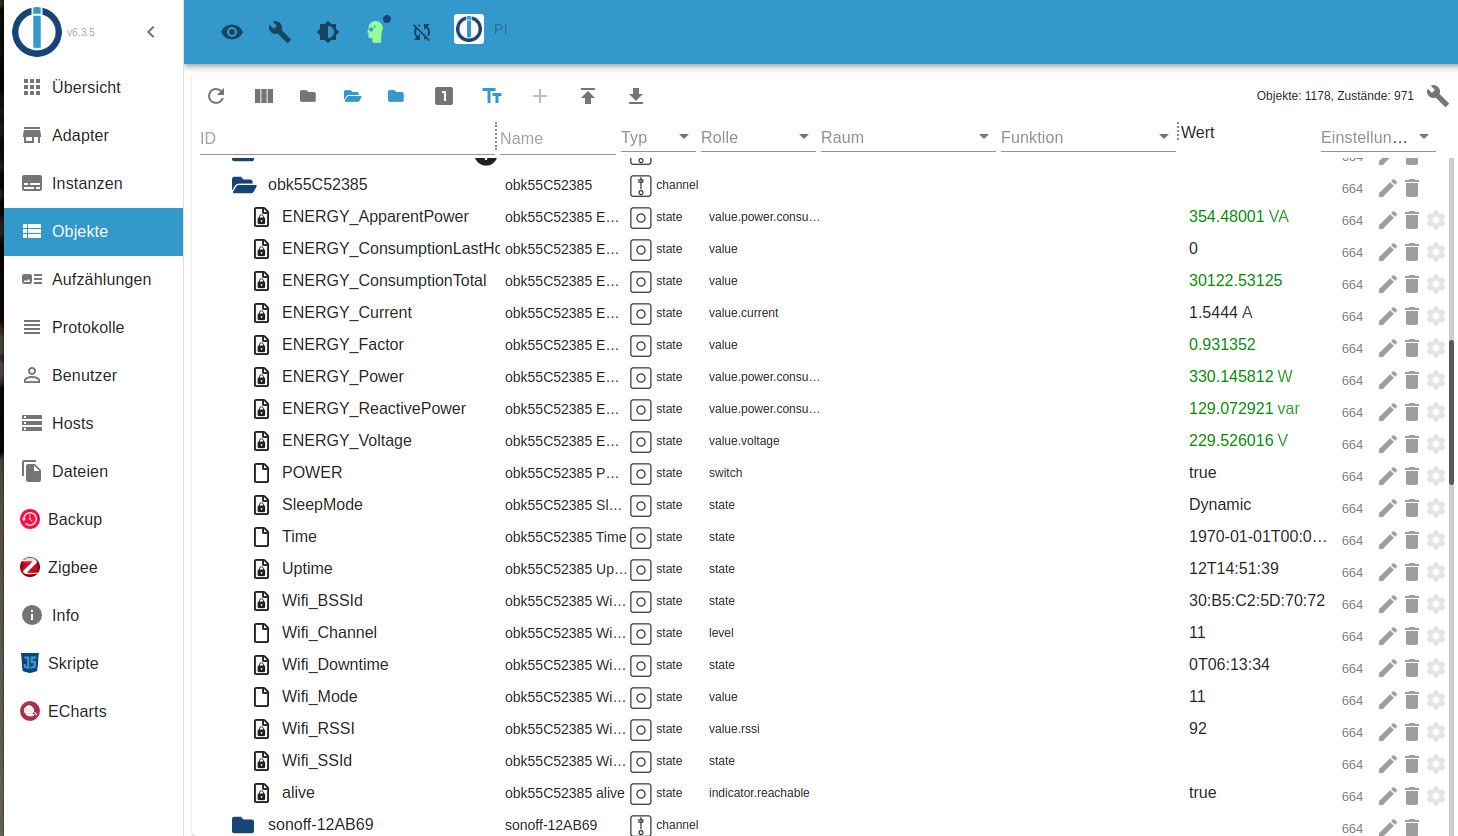Screen dimensions: 1458x836
Task: Open Protokolle logs page
Action: (x=93, y=327)
